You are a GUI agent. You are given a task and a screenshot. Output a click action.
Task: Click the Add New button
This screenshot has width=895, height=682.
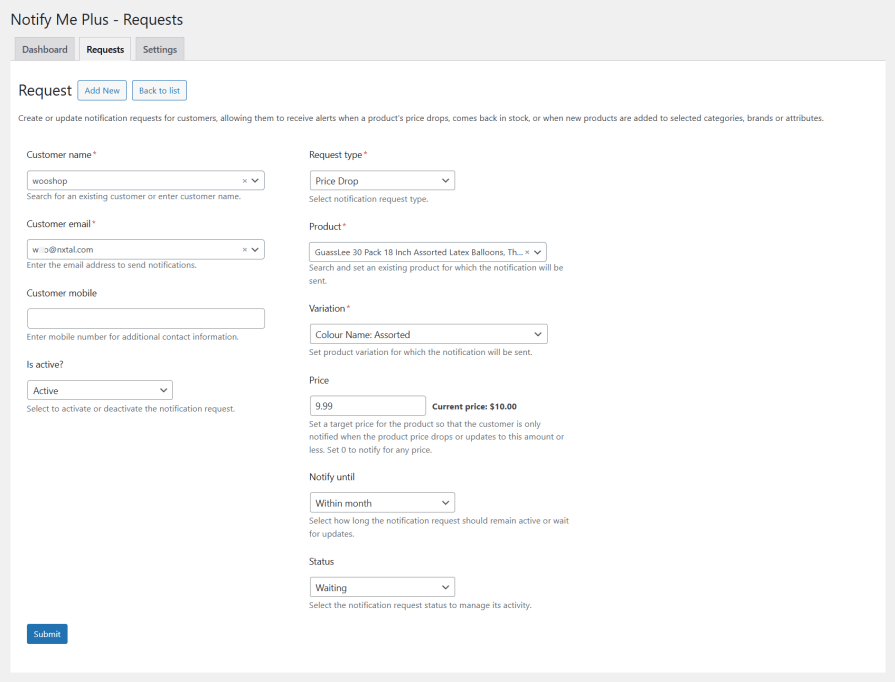(x=102, y=91)
